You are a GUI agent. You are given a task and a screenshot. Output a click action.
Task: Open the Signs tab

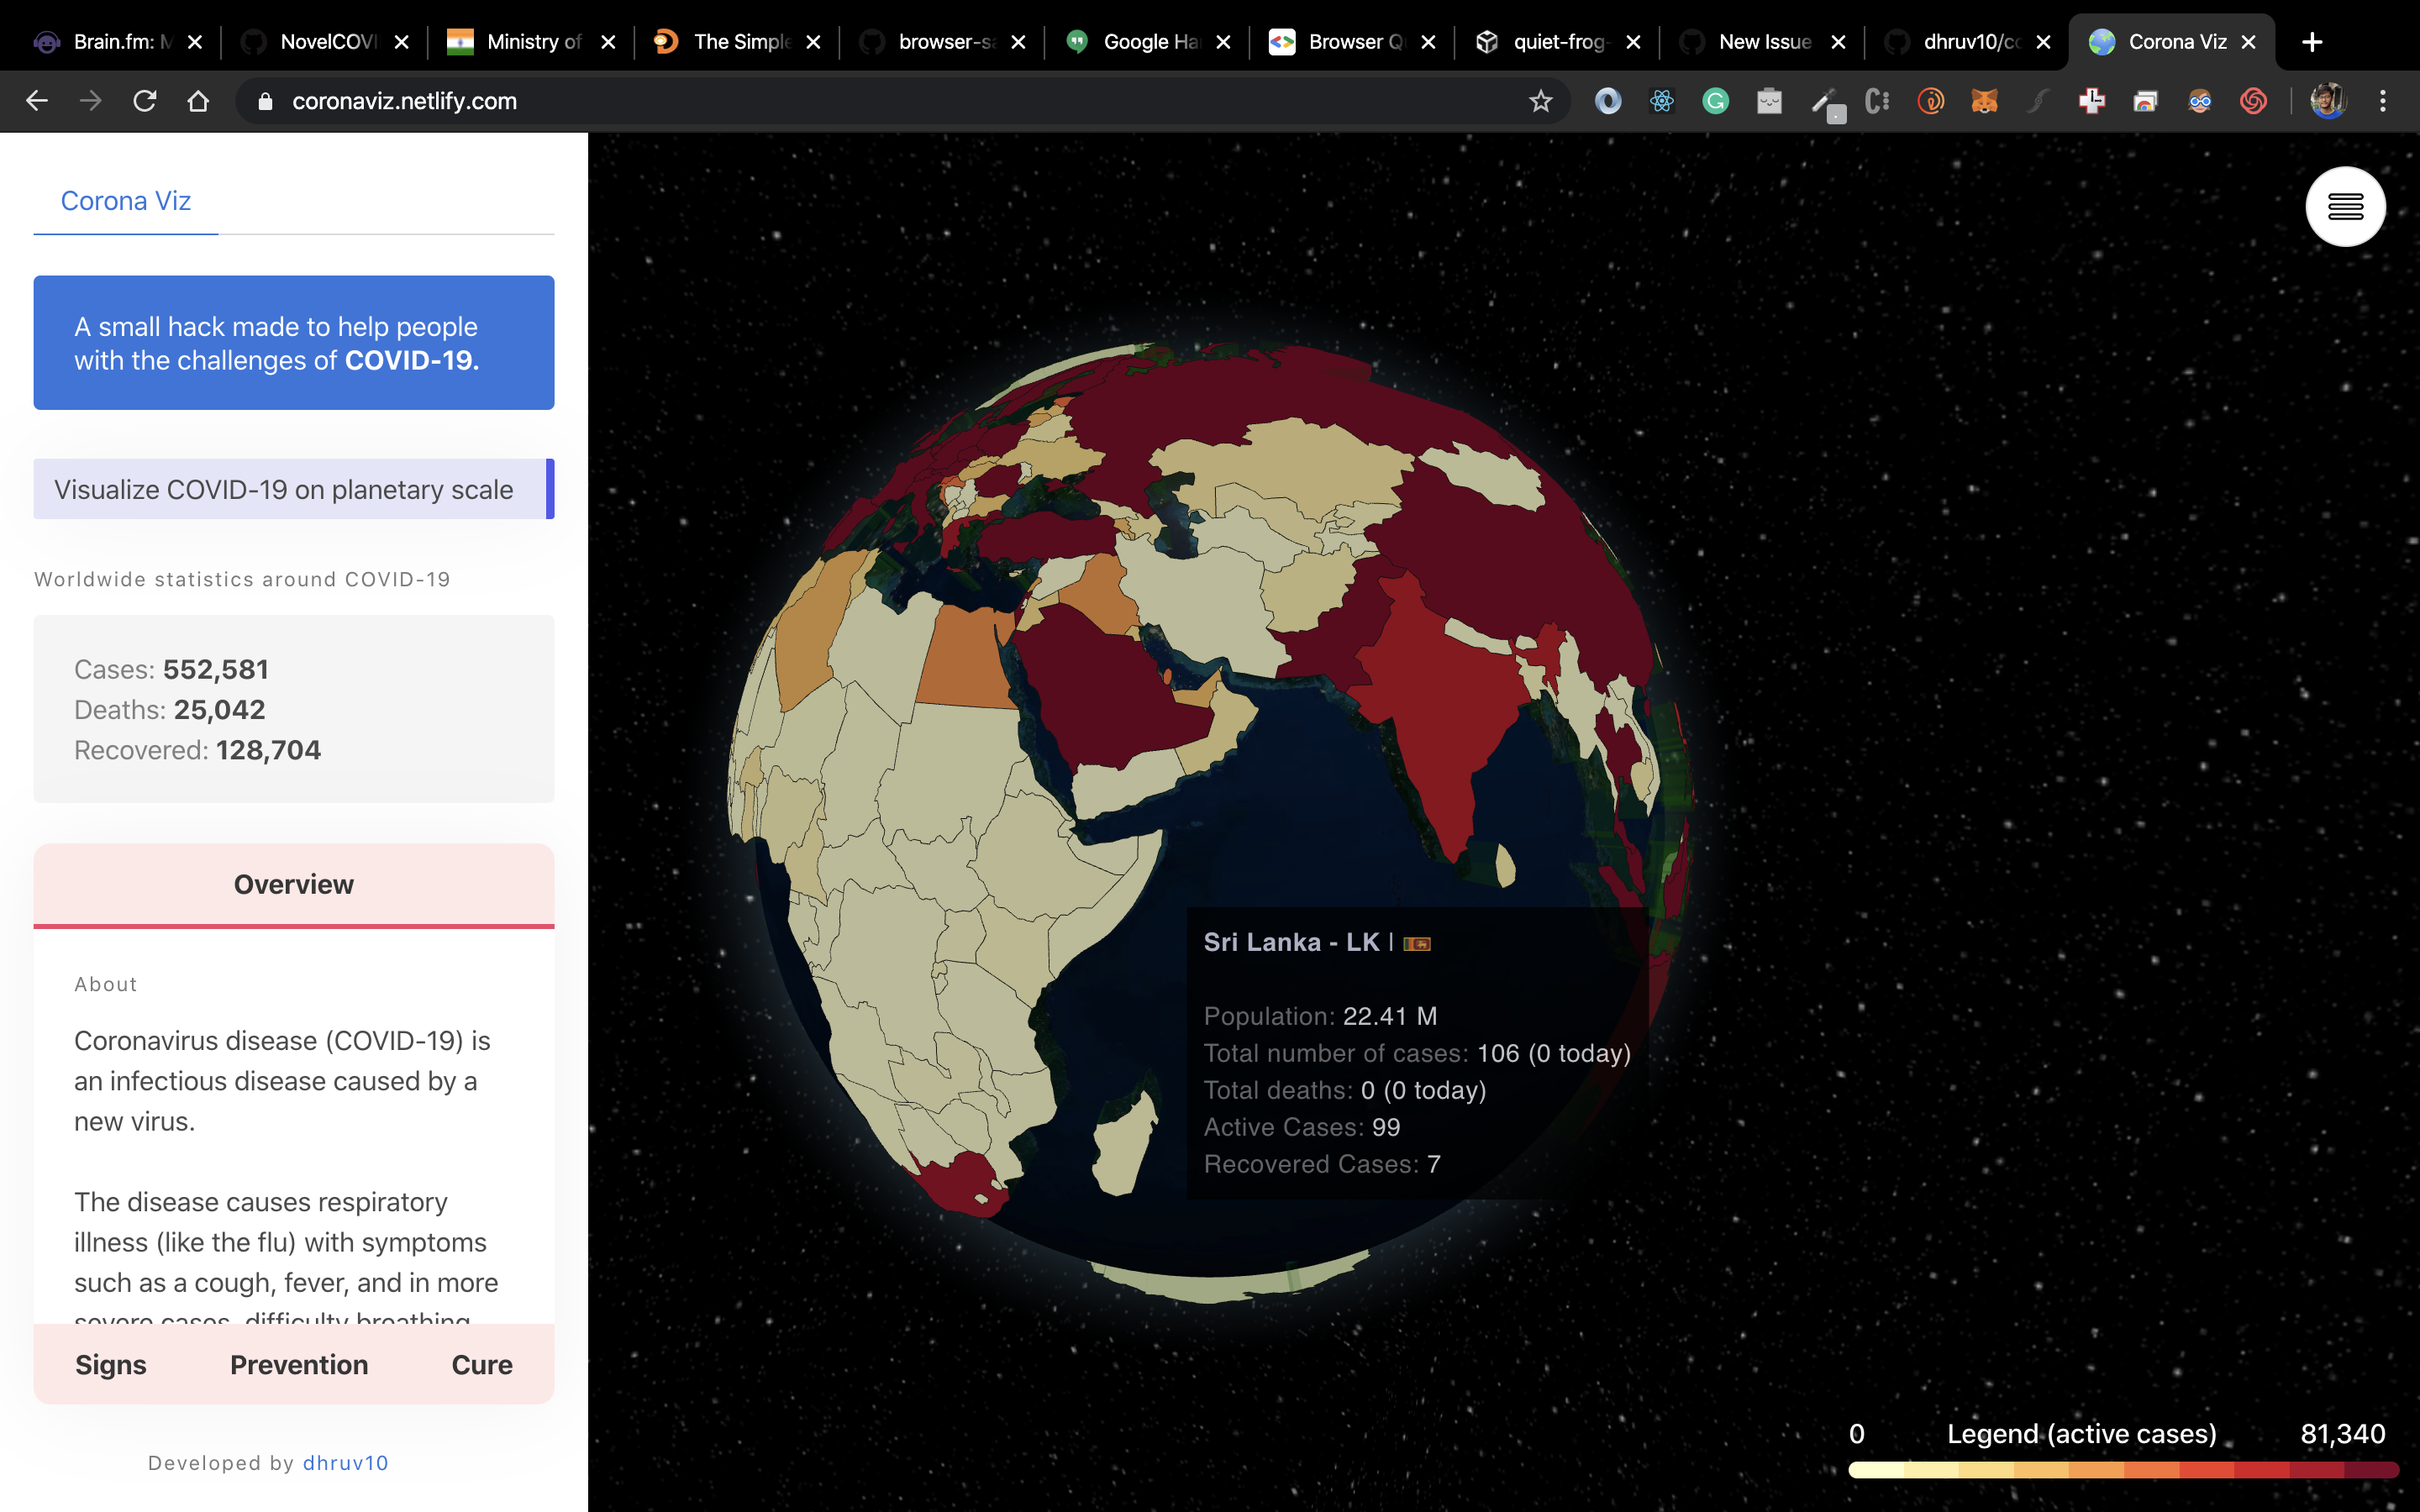click(111, 1365)
